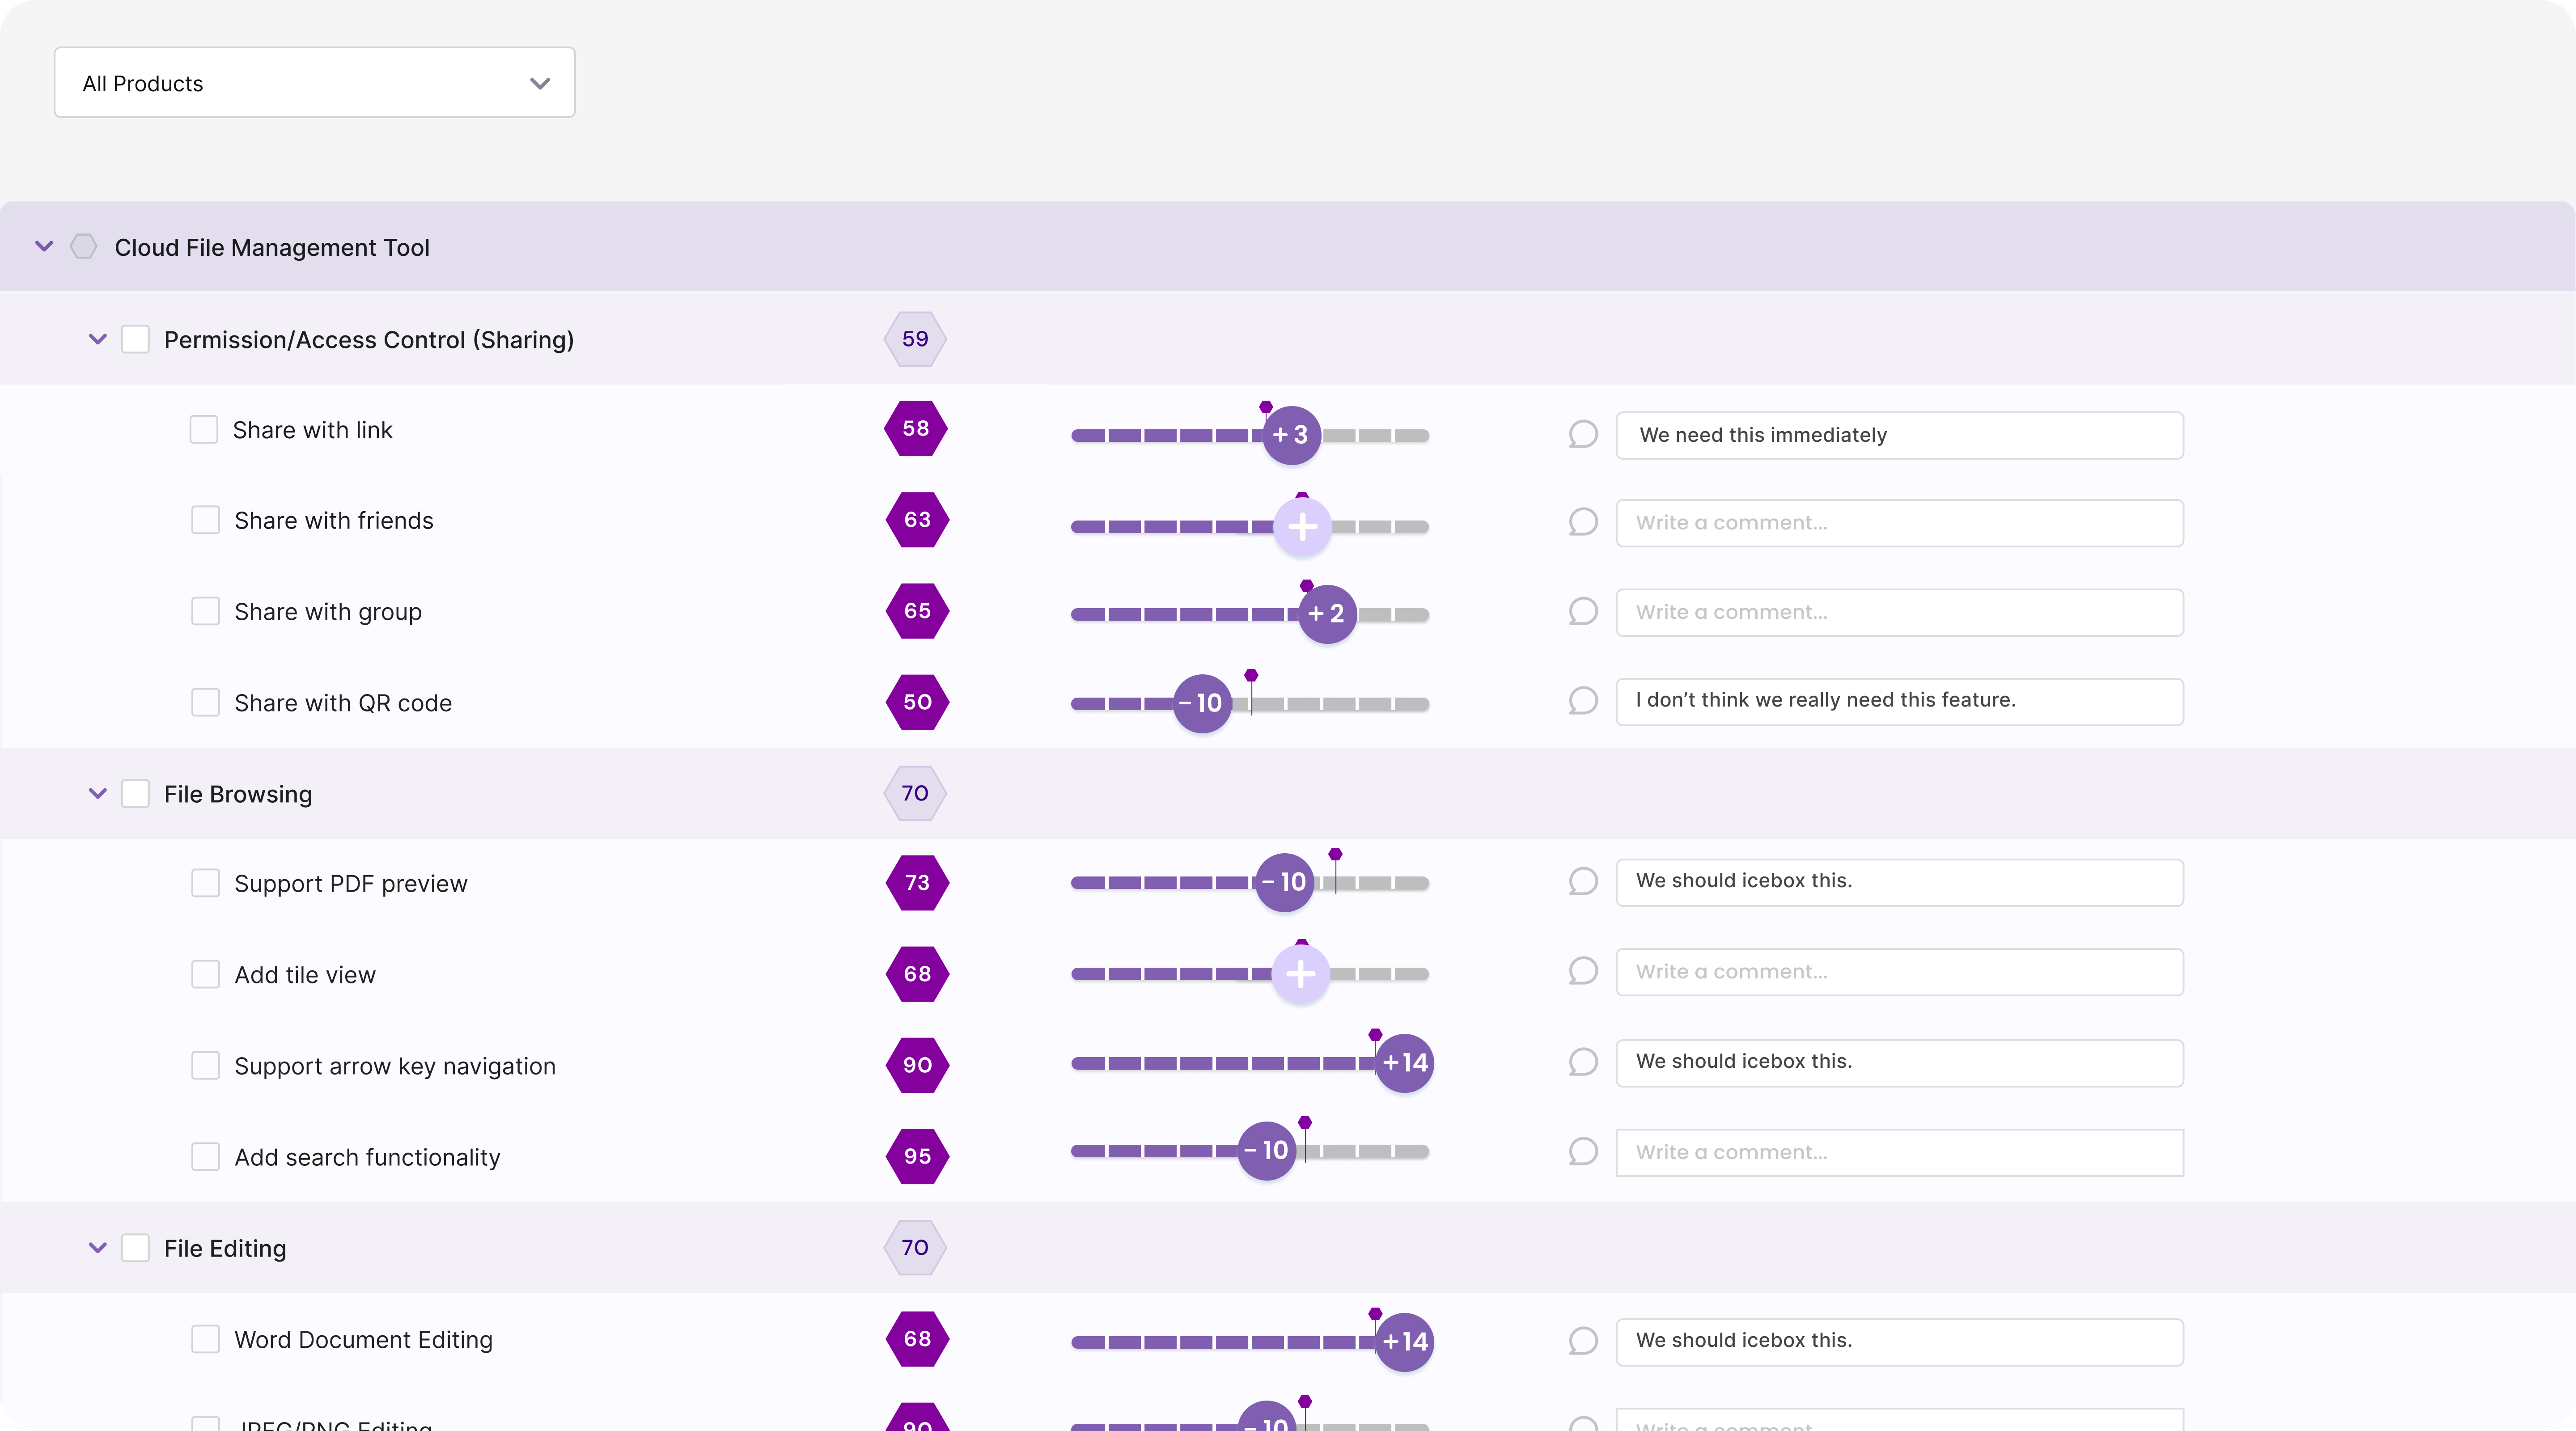Click comment bubble icon for Add tile view
This screenshot has width=2576, height=1431.
[1583, 971]
